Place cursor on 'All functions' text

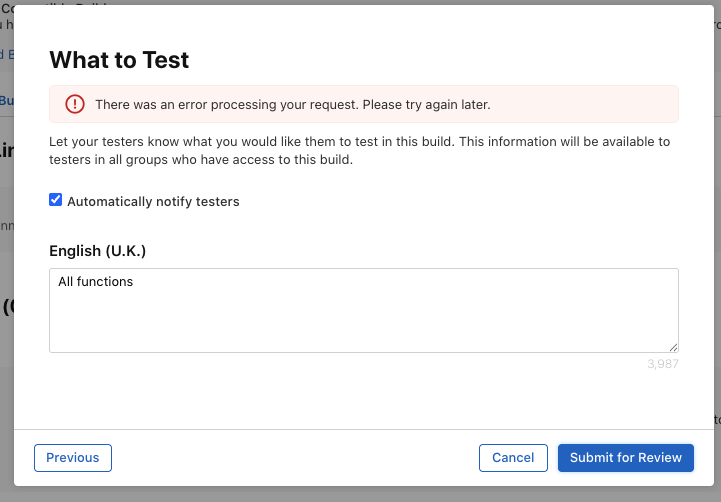coord(96,282)
